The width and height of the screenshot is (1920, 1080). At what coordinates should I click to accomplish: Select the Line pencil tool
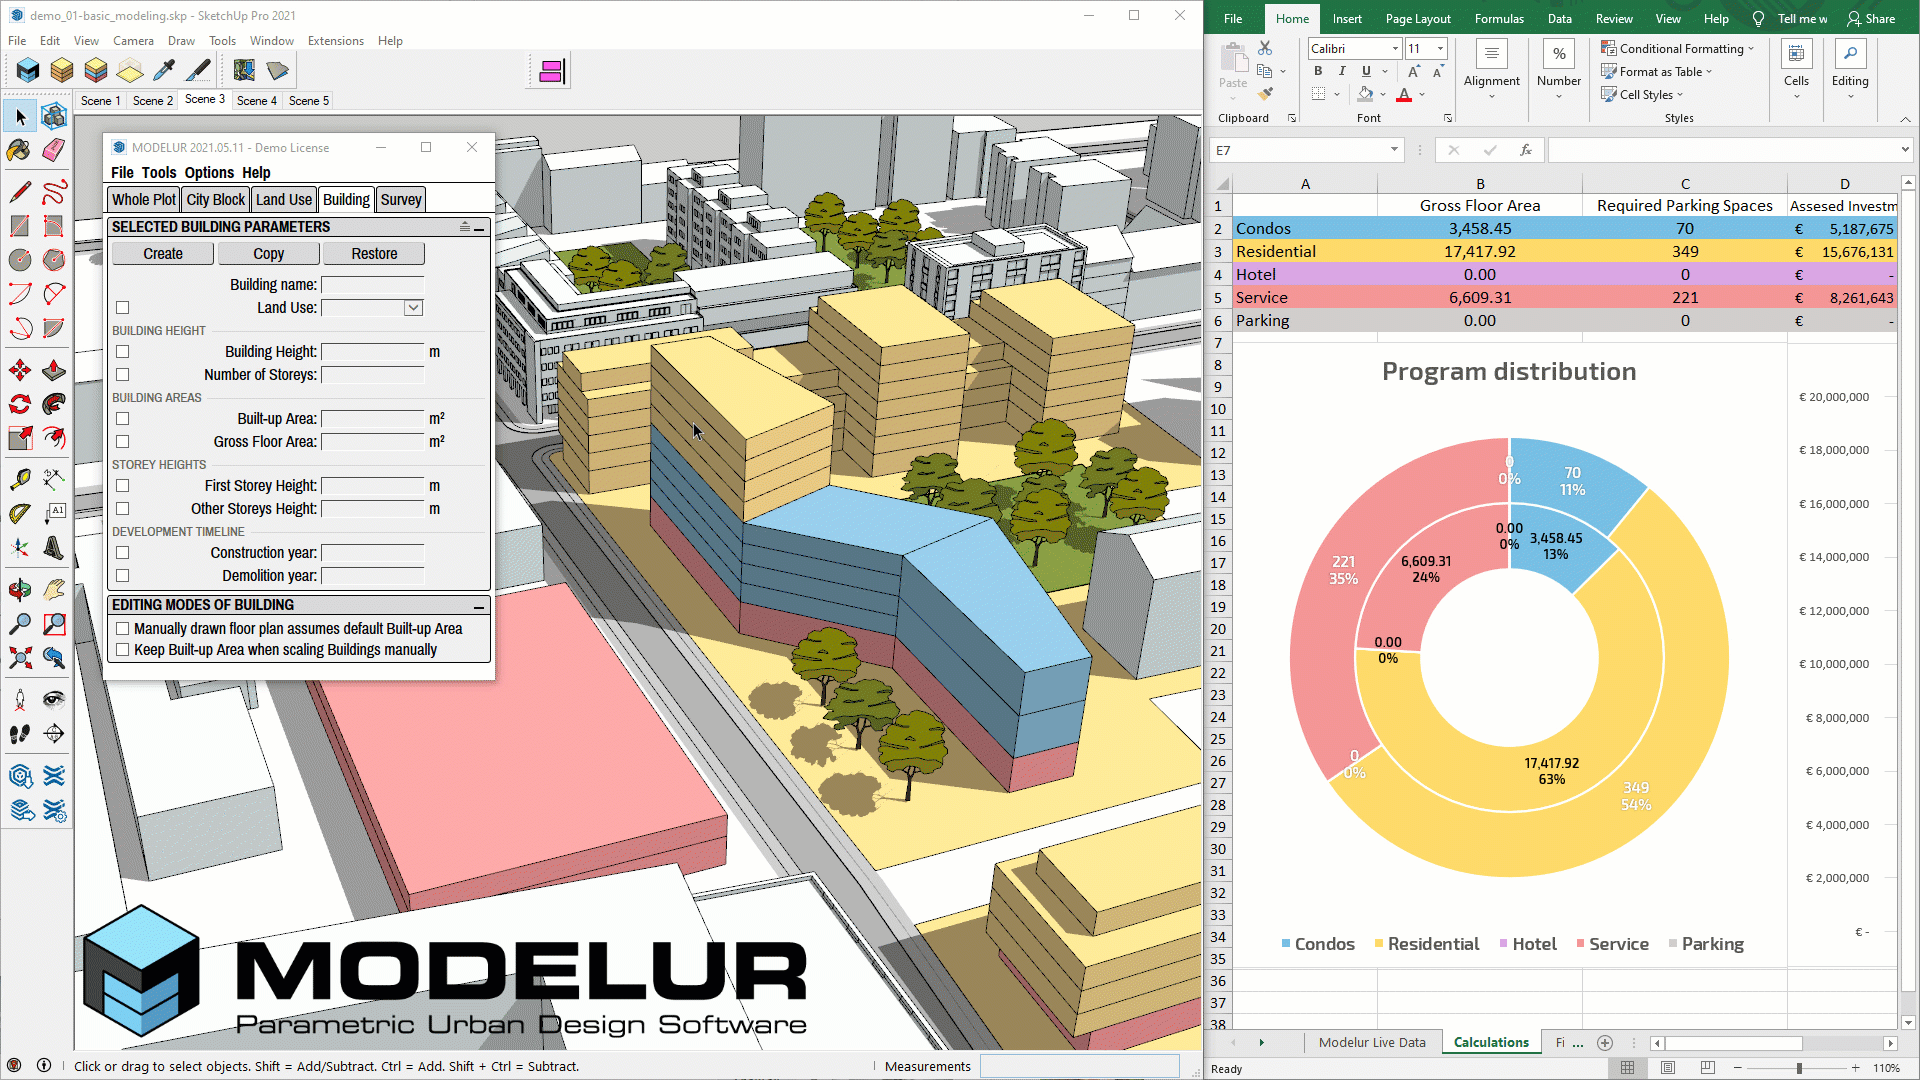(20, 191)
